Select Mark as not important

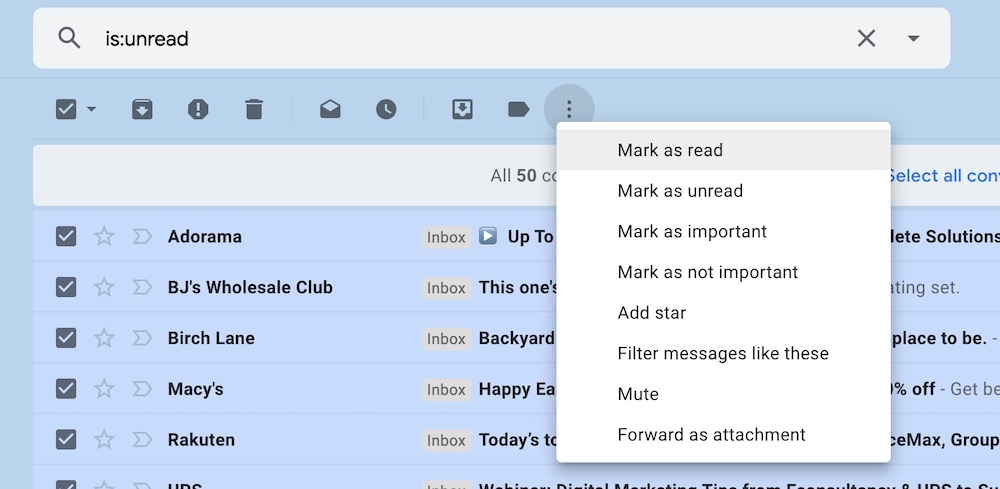click(x=723, y=272)
